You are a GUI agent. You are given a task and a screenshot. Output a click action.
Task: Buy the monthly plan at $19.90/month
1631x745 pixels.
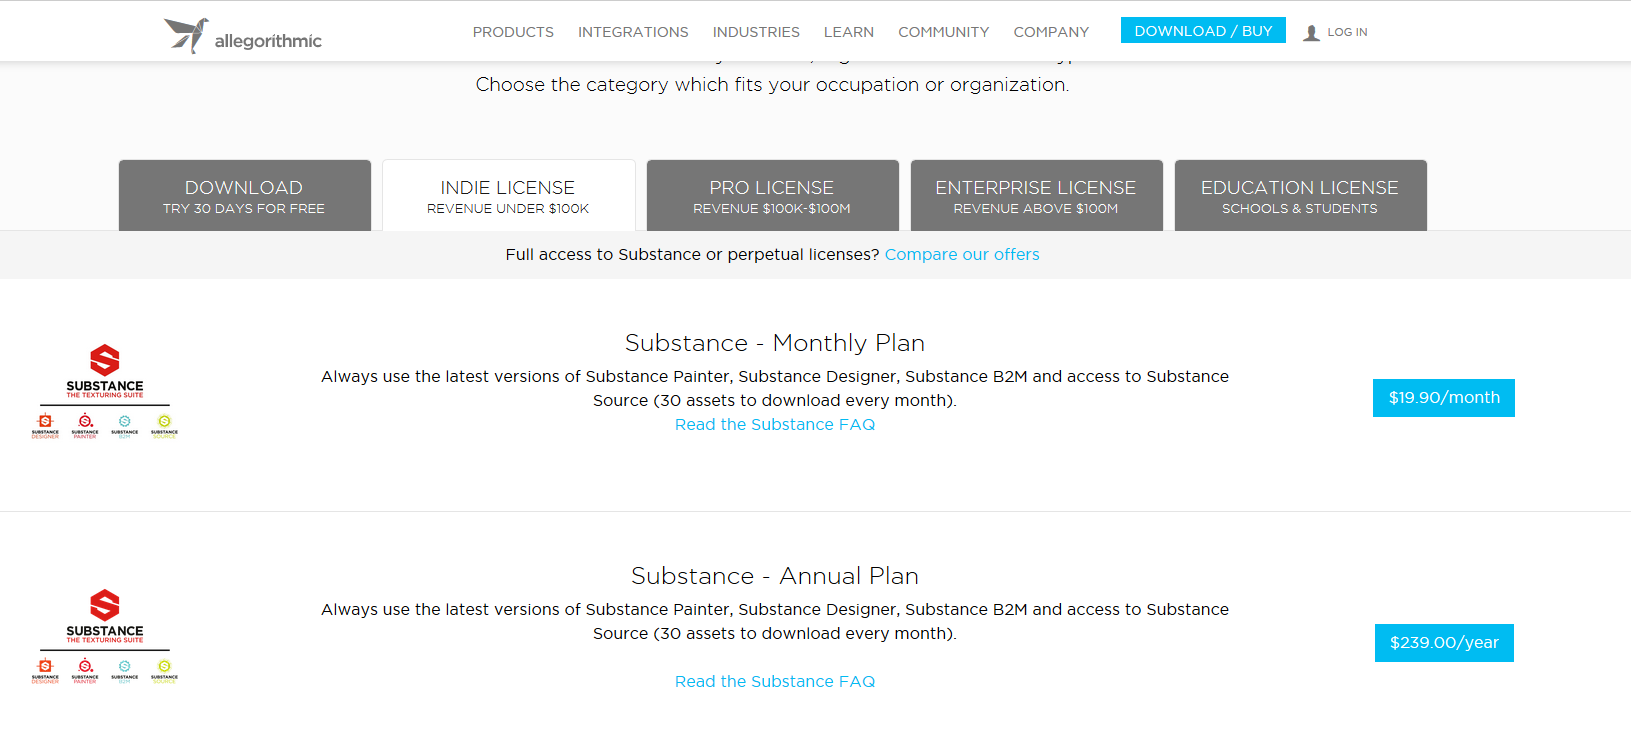[x=1444, y=398]
